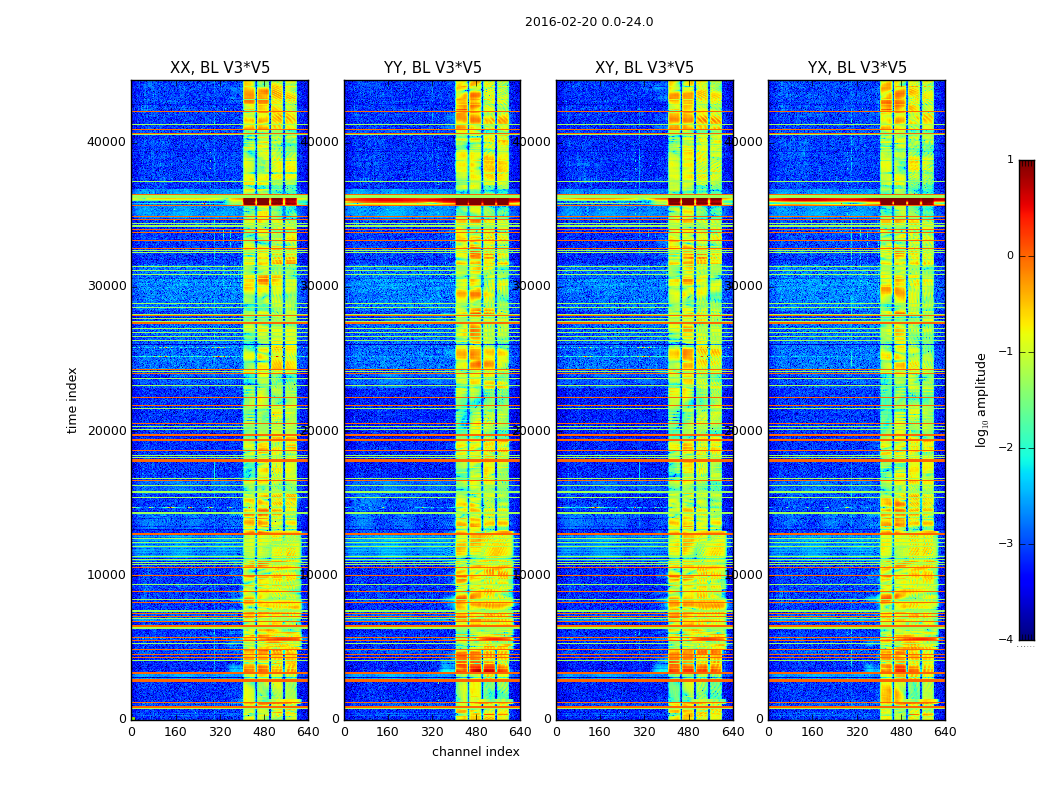Viewport: 1050px width, 800px height.
Task: Click the XY, BL V3*V5 subplot title
Action: pyautogui.click(x=644, y=68)
